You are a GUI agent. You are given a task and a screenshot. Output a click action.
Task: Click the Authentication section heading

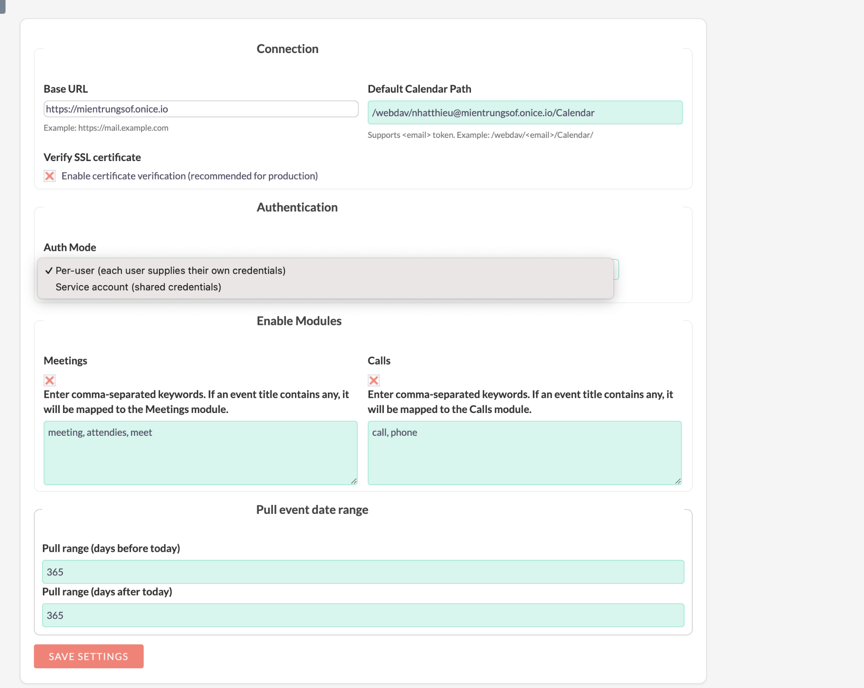tap(297, 207)
